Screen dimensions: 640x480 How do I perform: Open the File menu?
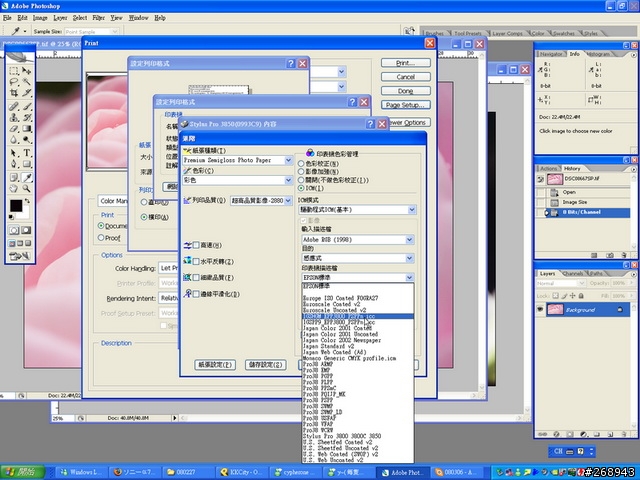tap(7, 18)
